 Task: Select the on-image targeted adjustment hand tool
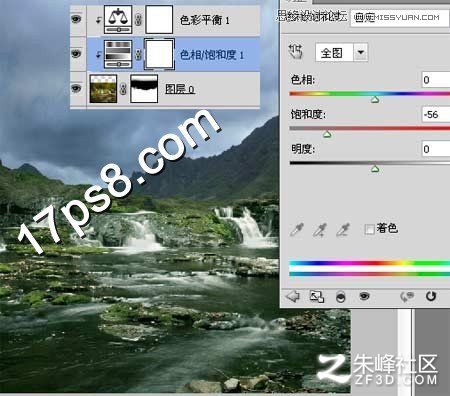[x=296, y=52]
